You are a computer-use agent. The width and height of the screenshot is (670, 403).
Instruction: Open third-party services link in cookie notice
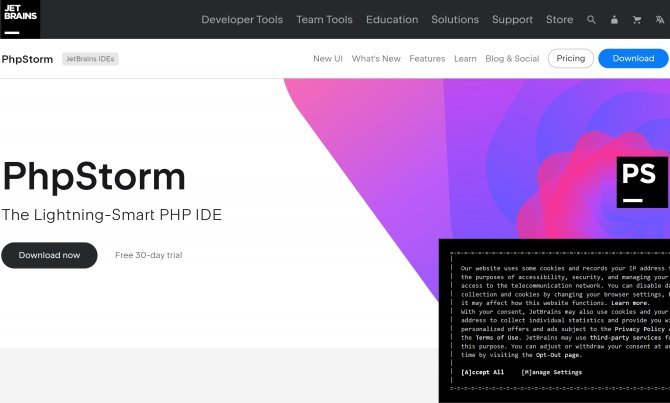point(626,338)
